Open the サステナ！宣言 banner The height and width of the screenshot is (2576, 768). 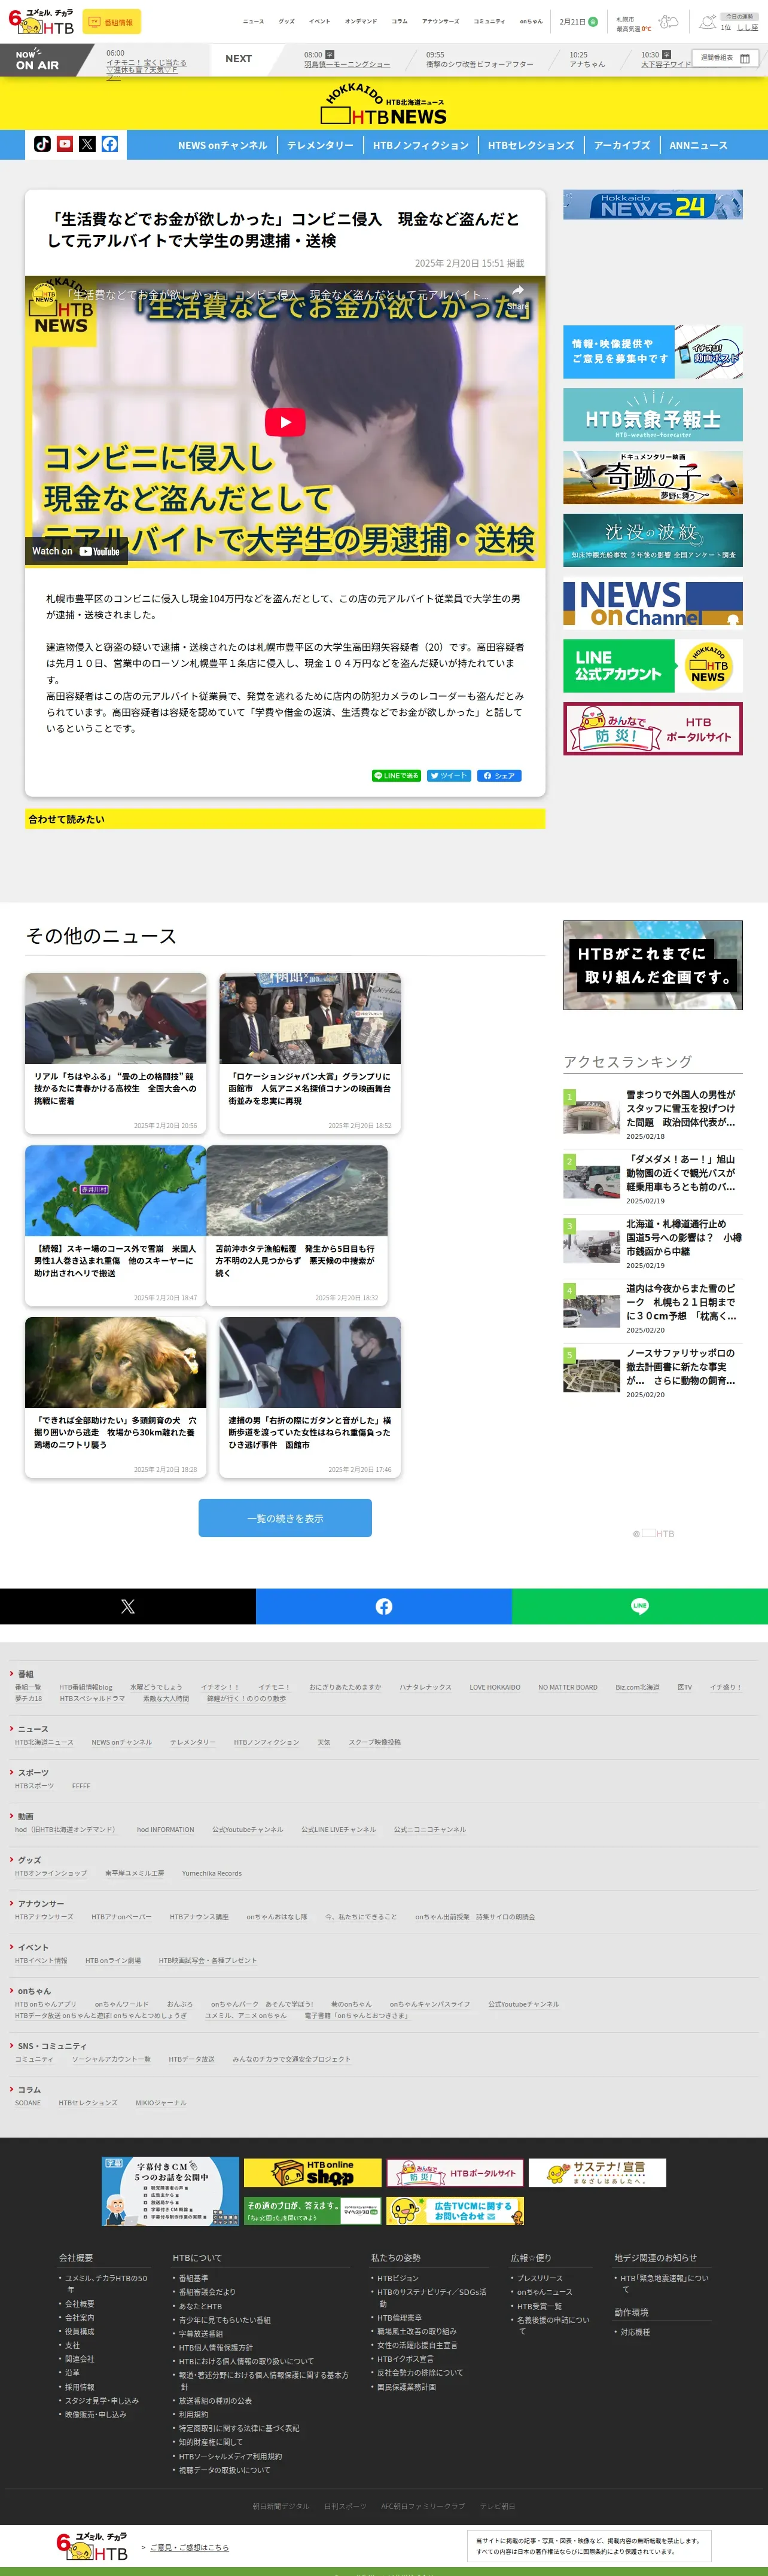click(597, 2172)
